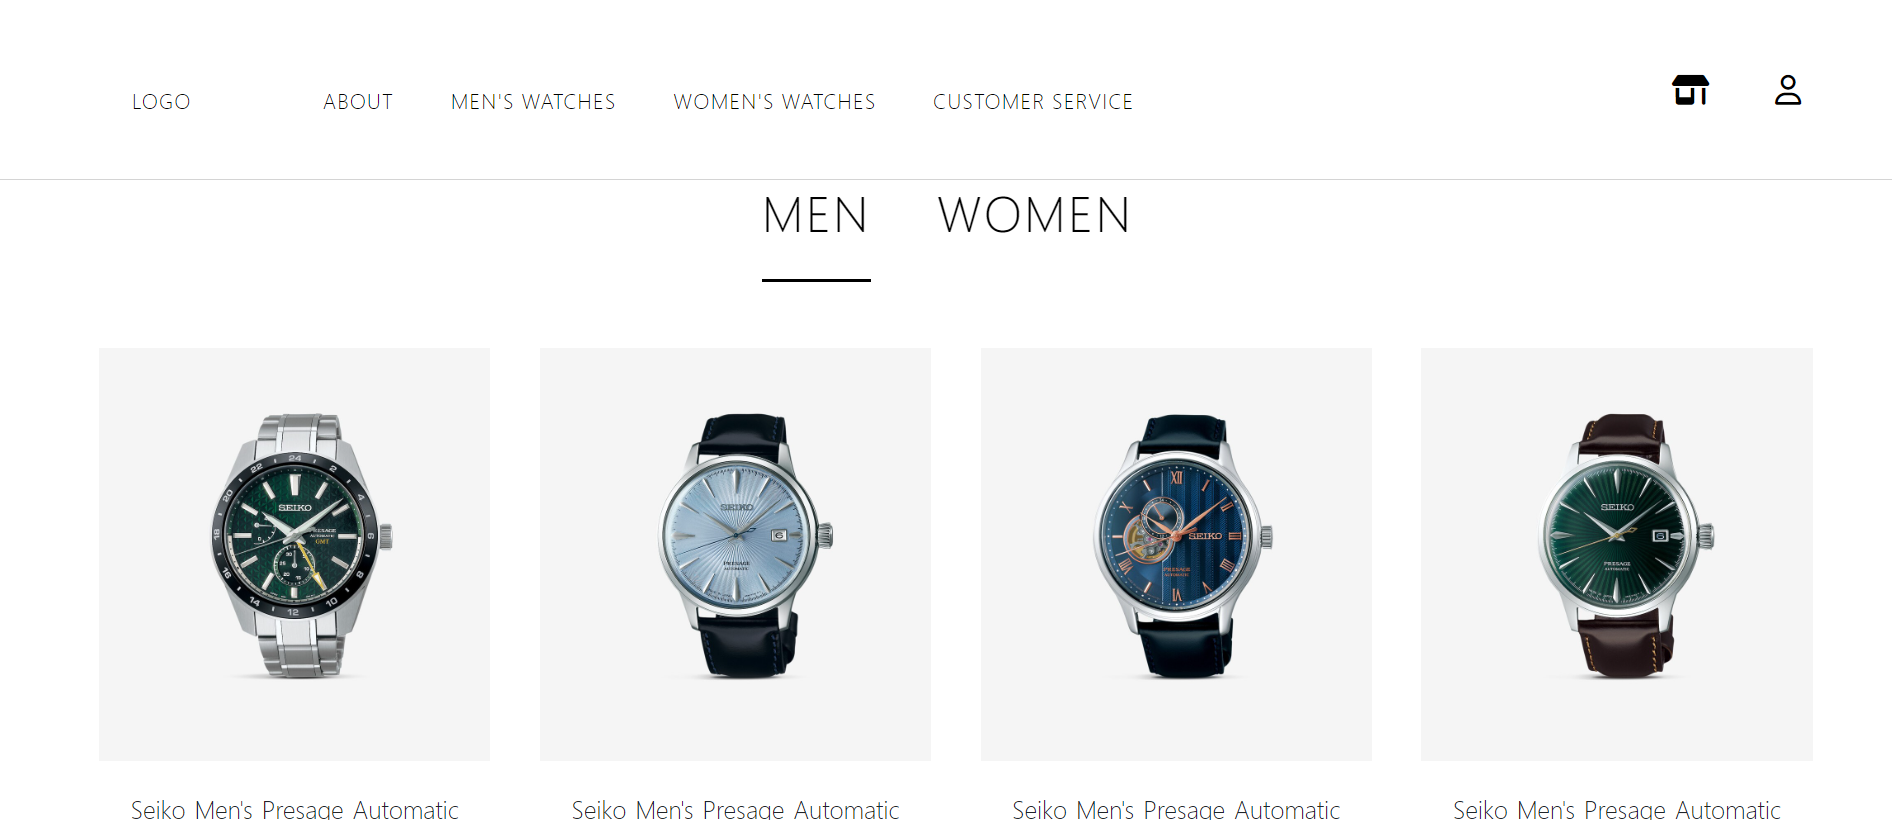View green dial brown strap watch image

[x=1625, y=546]
